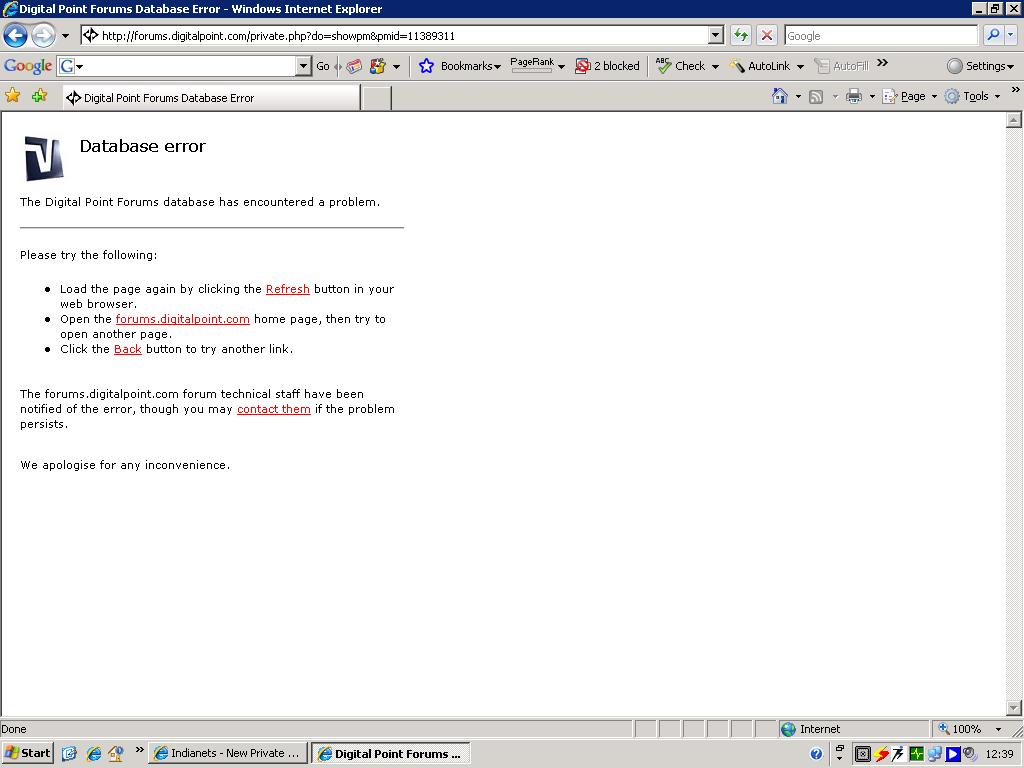Screen dimensions: 1024x768
Task: Click the green monitor tray icon
Action: (917, 754)
